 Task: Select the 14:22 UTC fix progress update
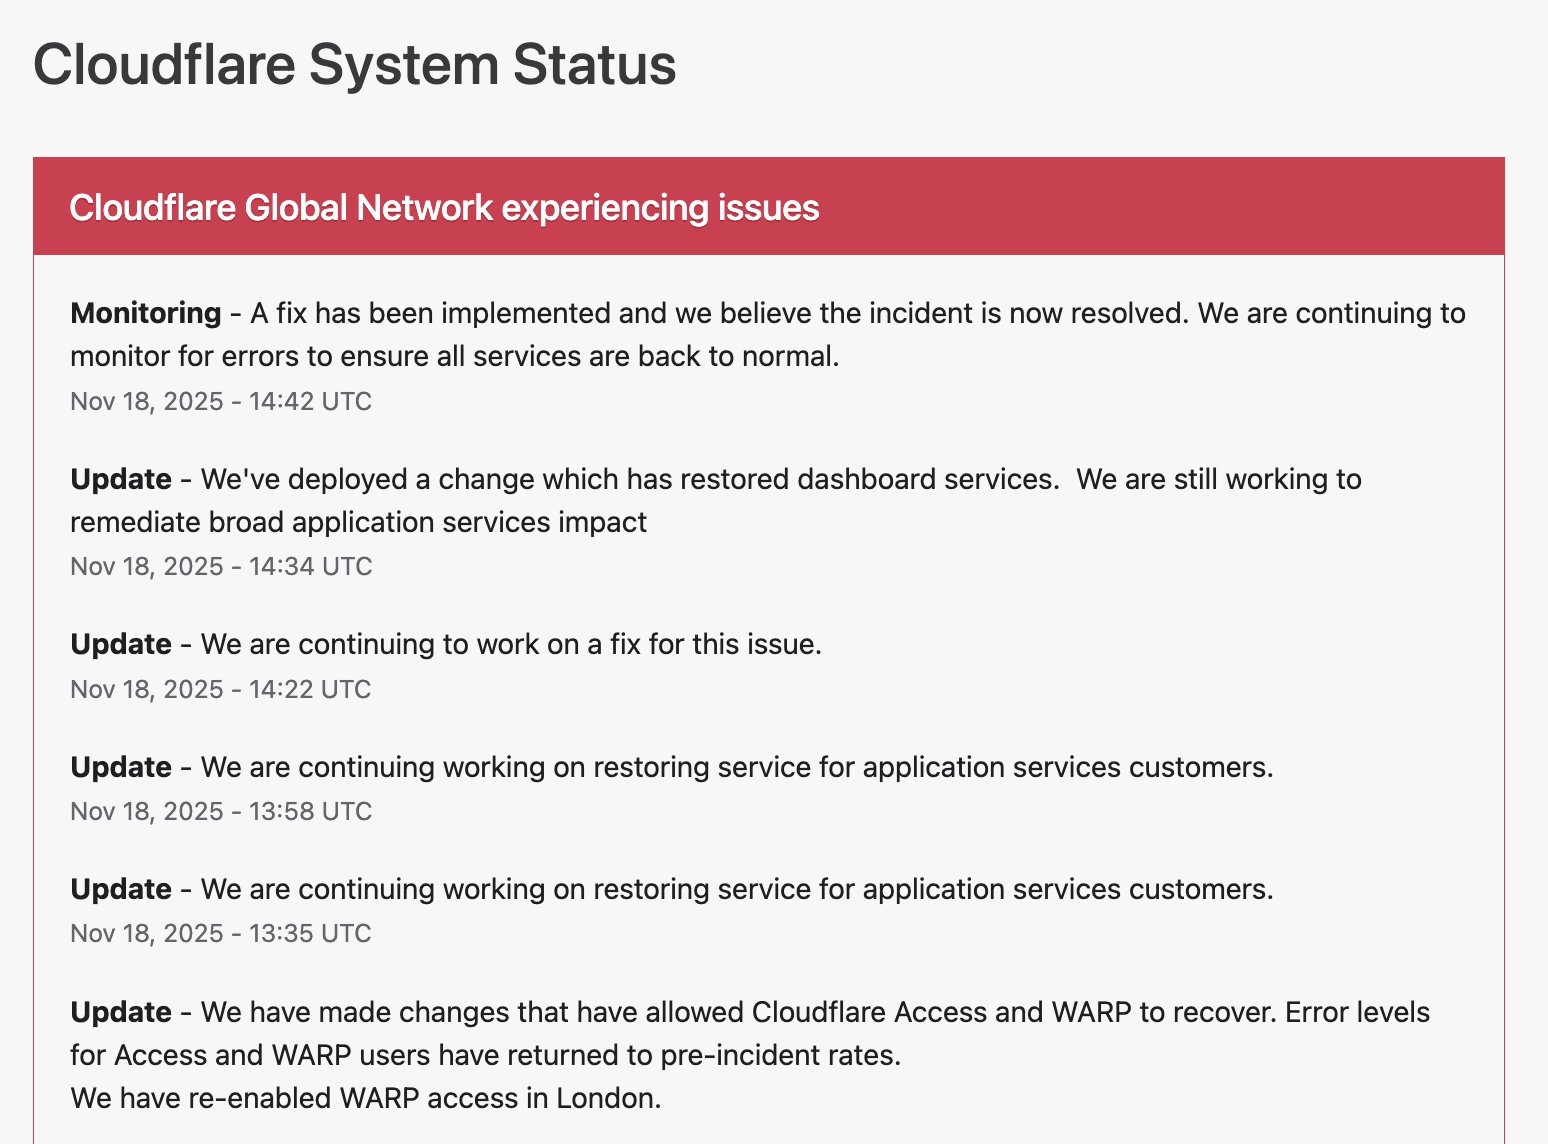[446, 644]
